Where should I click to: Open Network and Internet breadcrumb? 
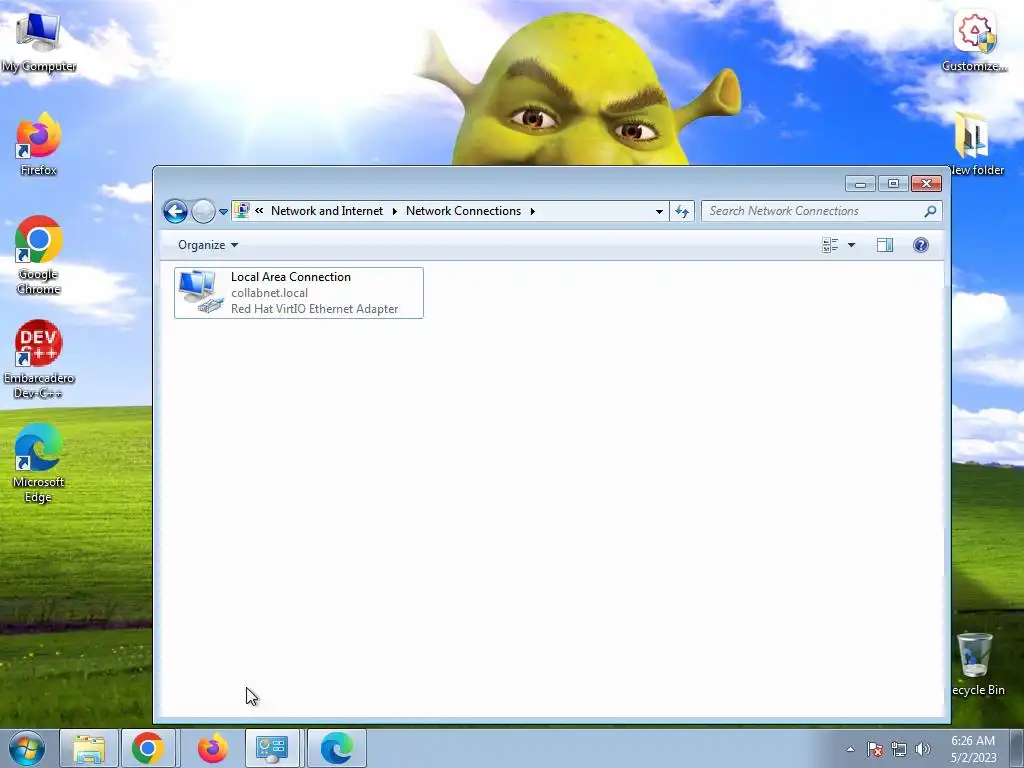pyautogui.click(x=327, y=210)
